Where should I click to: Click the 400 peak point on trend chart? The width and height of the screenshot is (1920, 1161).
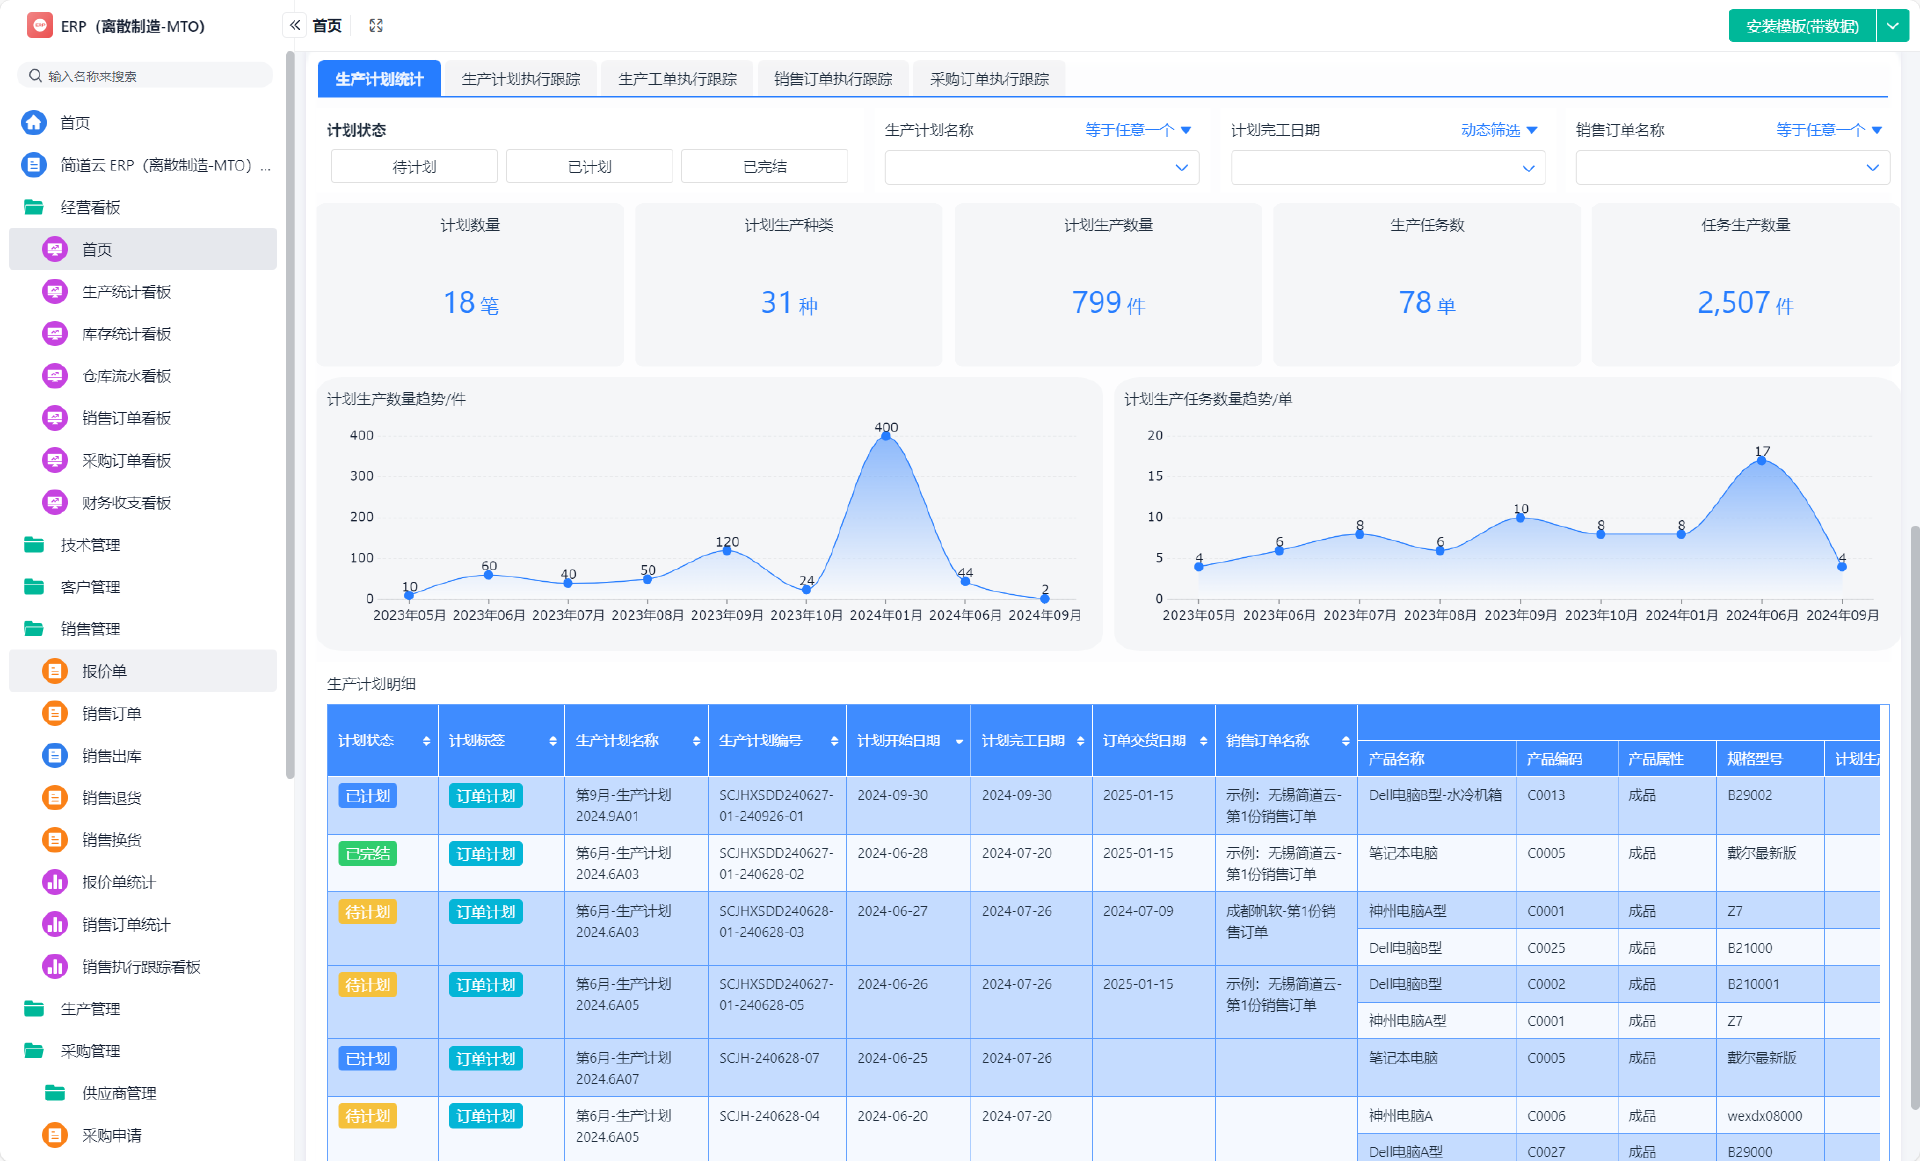886,436
